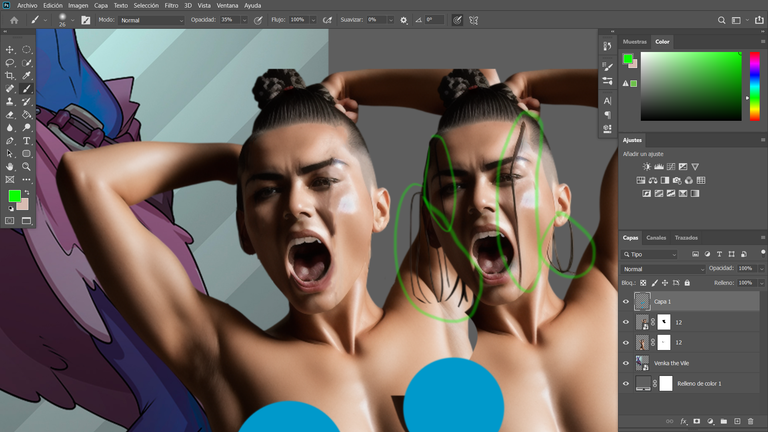
Task: Toggle pressure for size button
Action: (457, 20)
